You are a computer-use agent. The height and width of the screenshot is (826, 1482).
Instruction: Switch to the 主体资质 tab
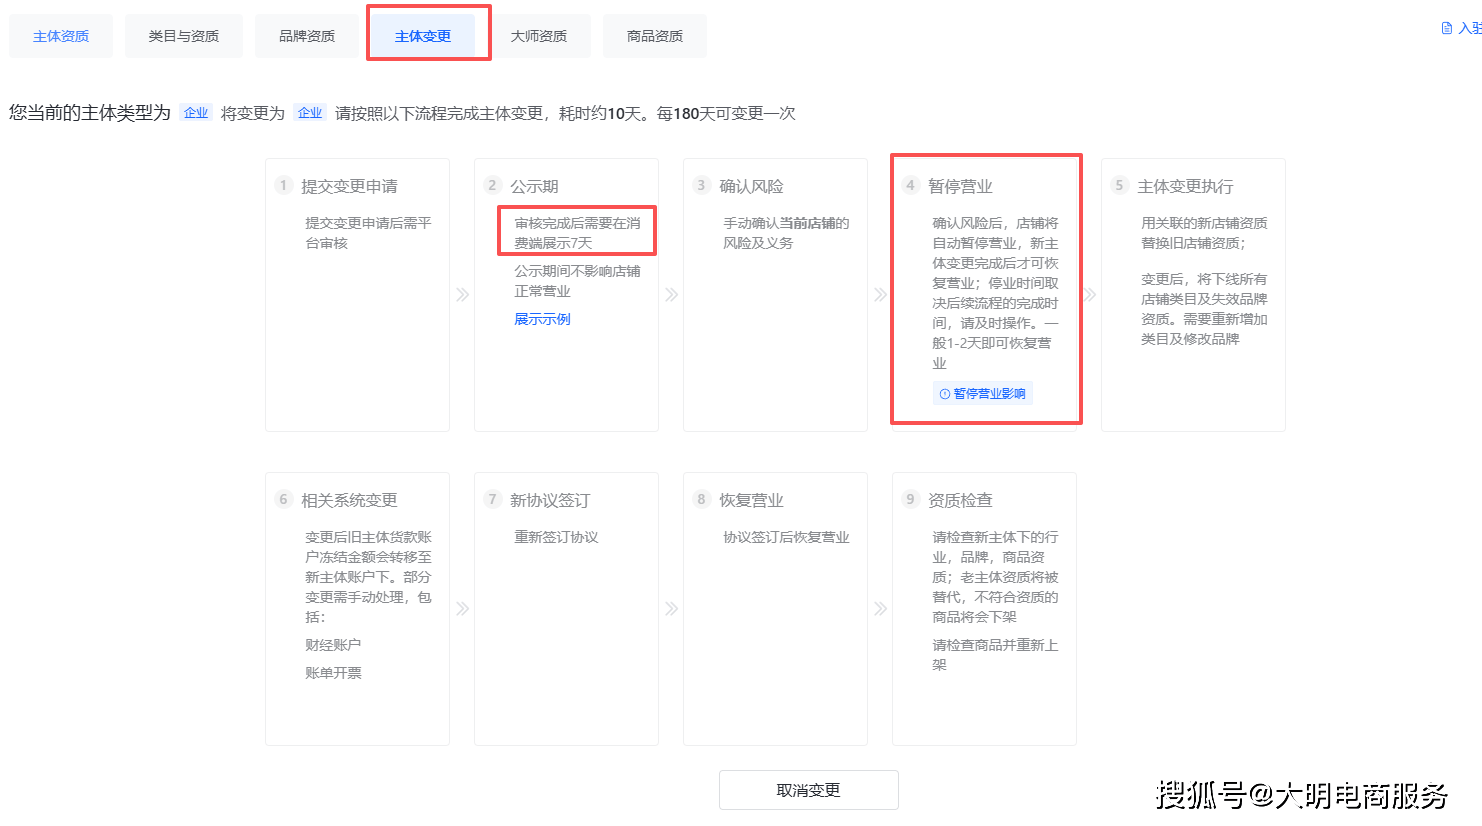pos(60,34)
